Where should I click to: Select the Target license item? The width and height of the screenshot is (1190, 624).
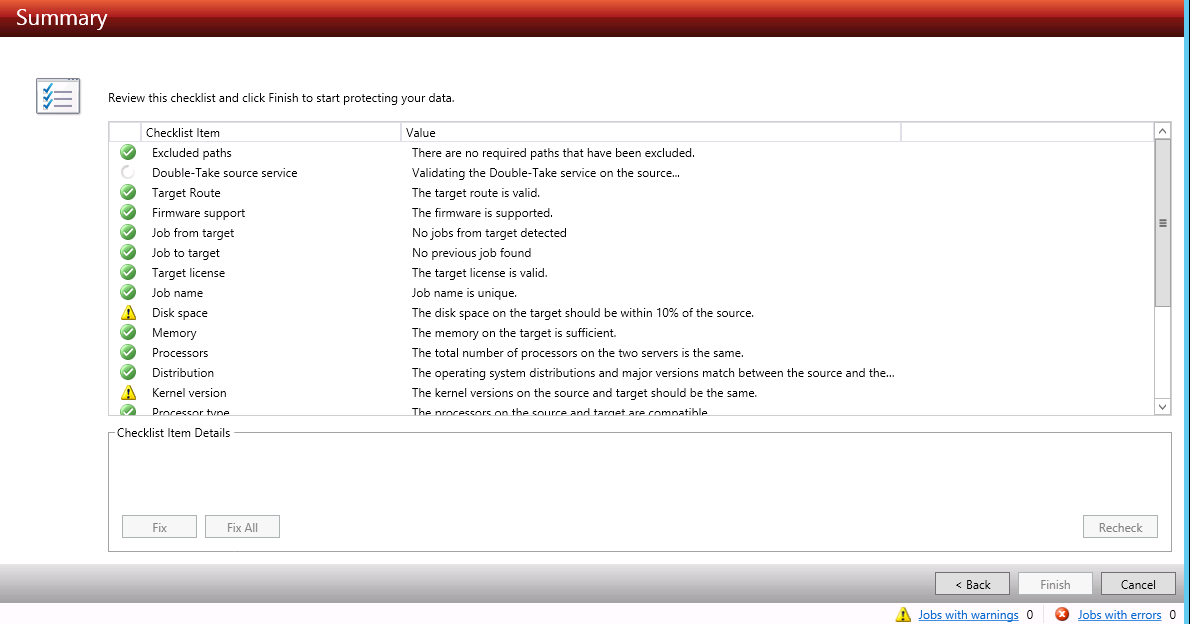click(x=631, y=273)
